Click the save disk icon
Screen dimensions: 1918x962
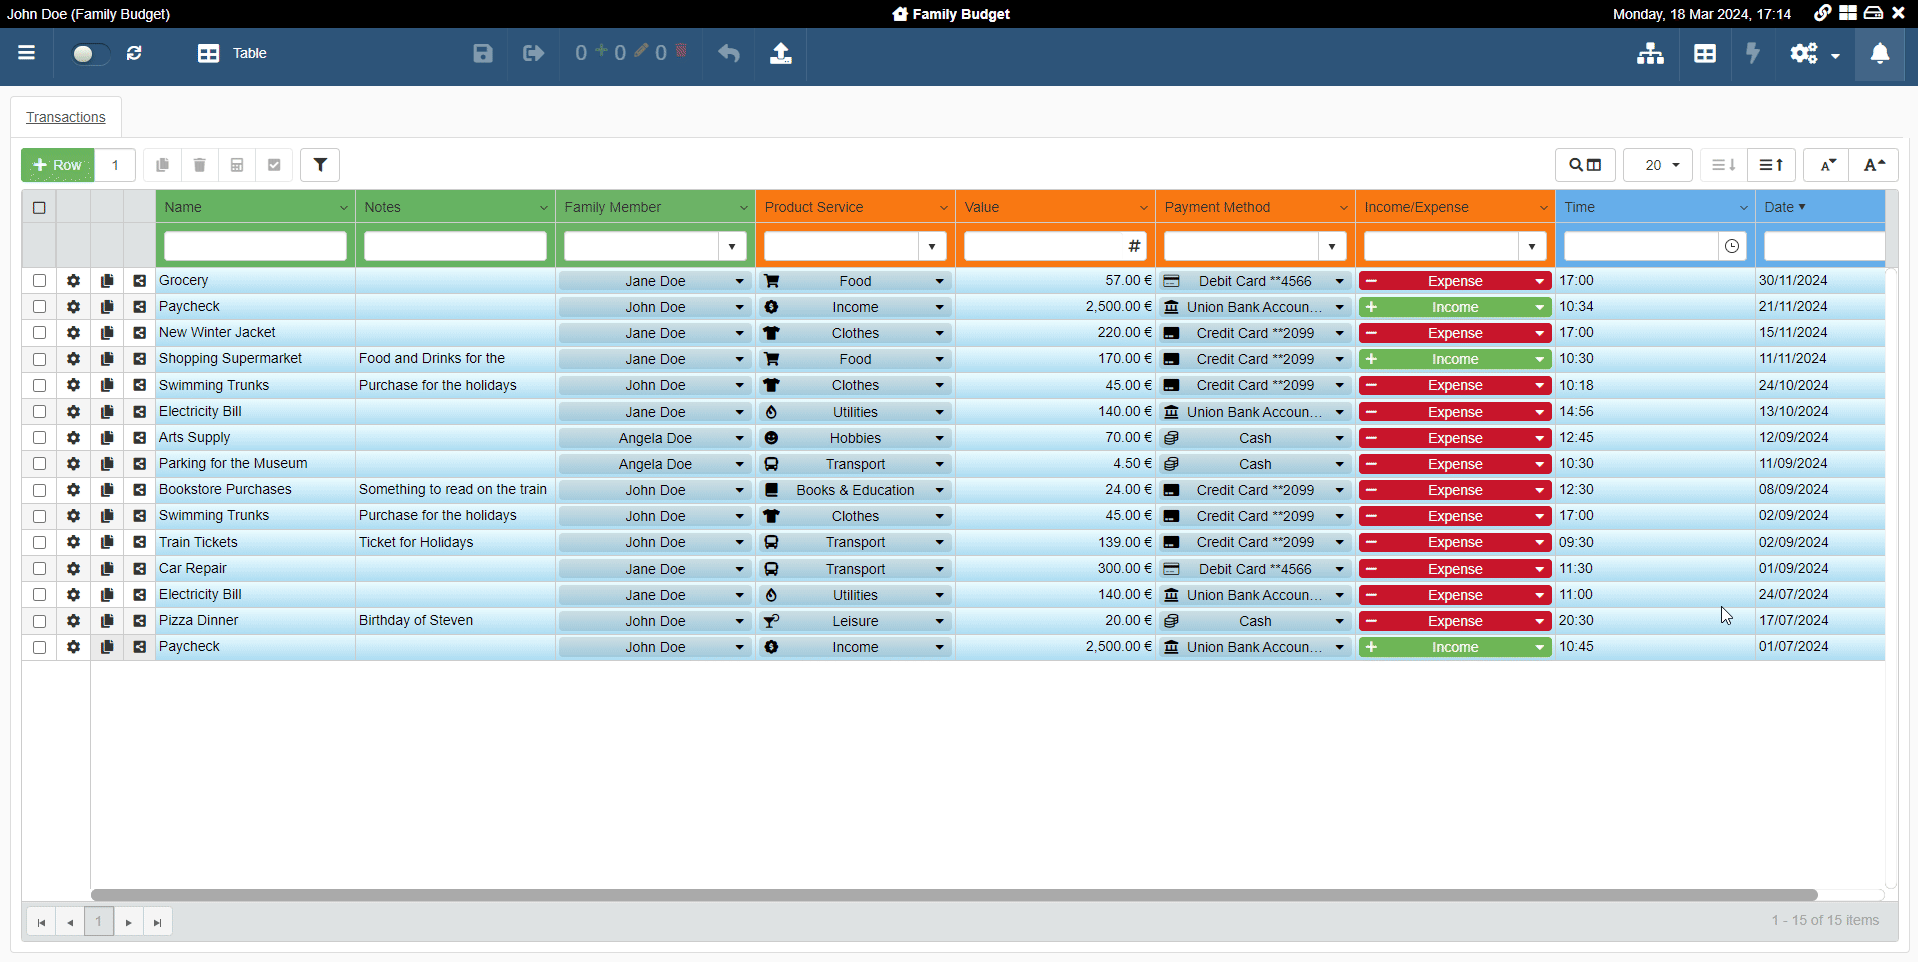483,53
